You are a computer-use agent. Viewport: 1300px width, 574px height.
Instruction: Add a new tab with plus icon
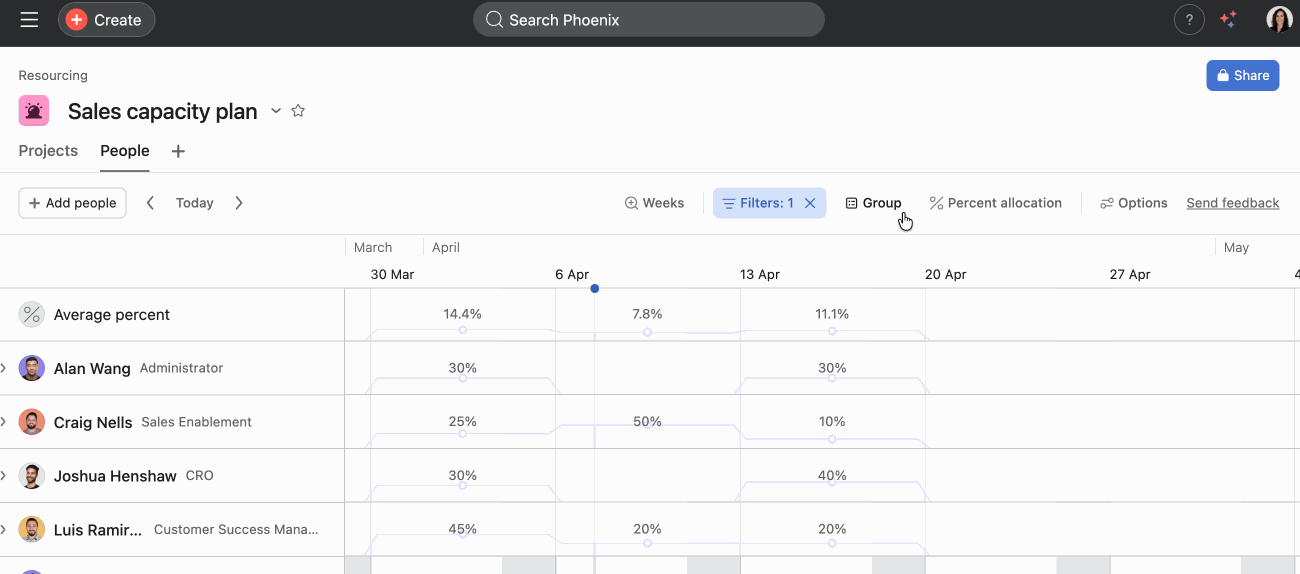[x=178, y=151]
